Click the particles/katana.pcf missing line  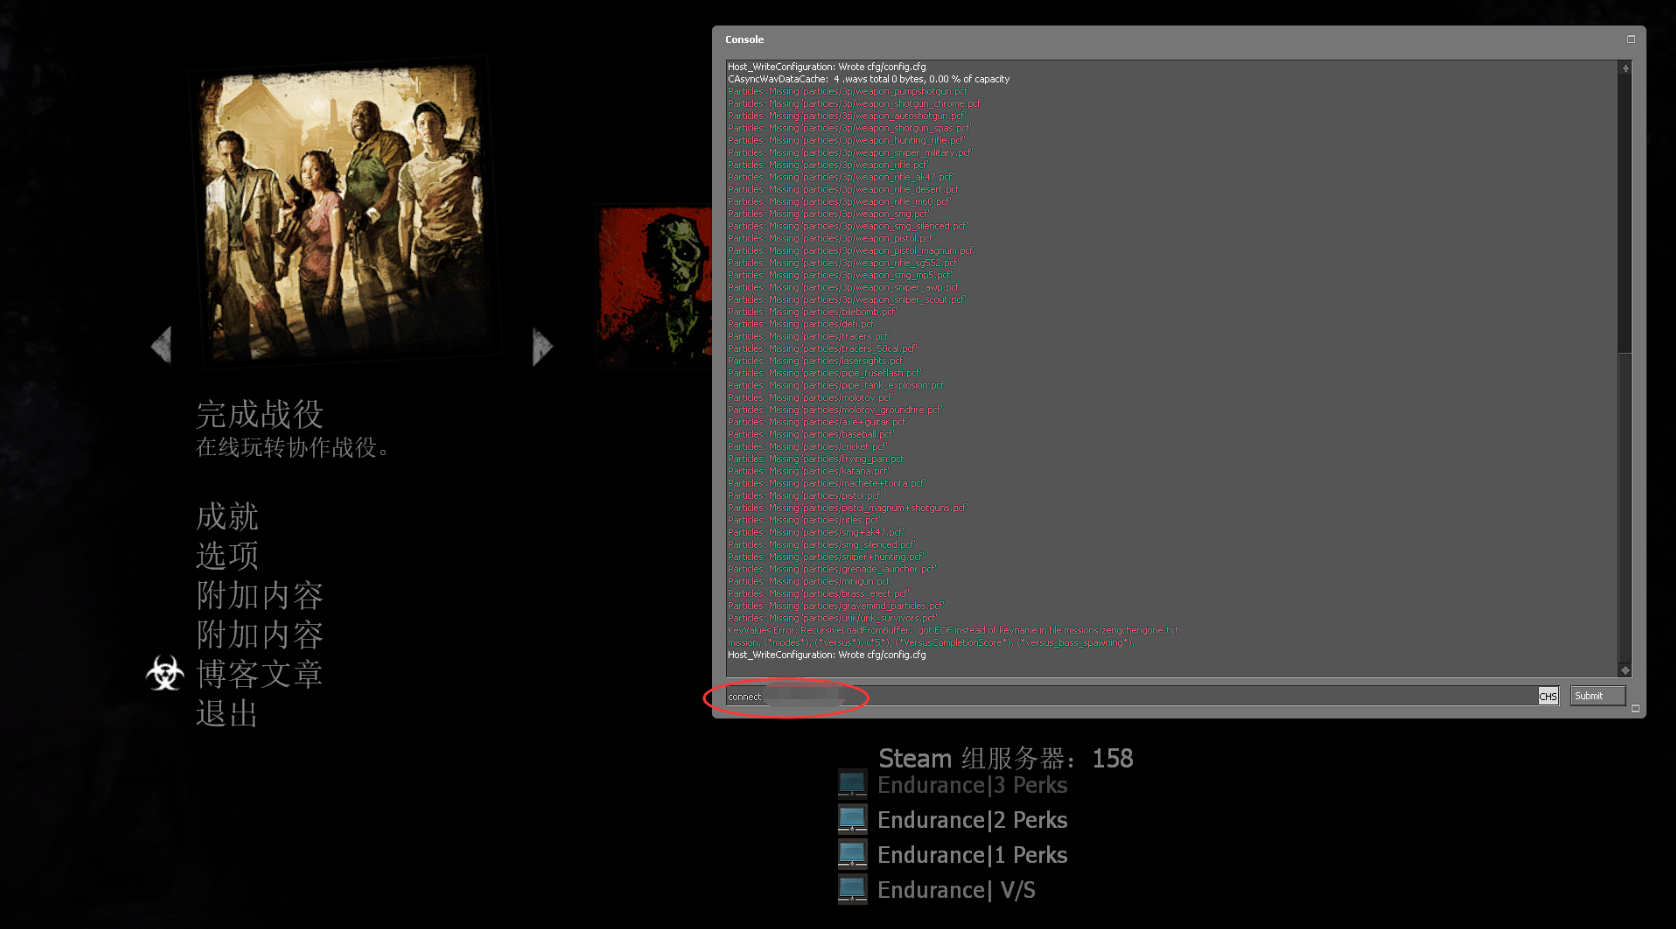809,471
